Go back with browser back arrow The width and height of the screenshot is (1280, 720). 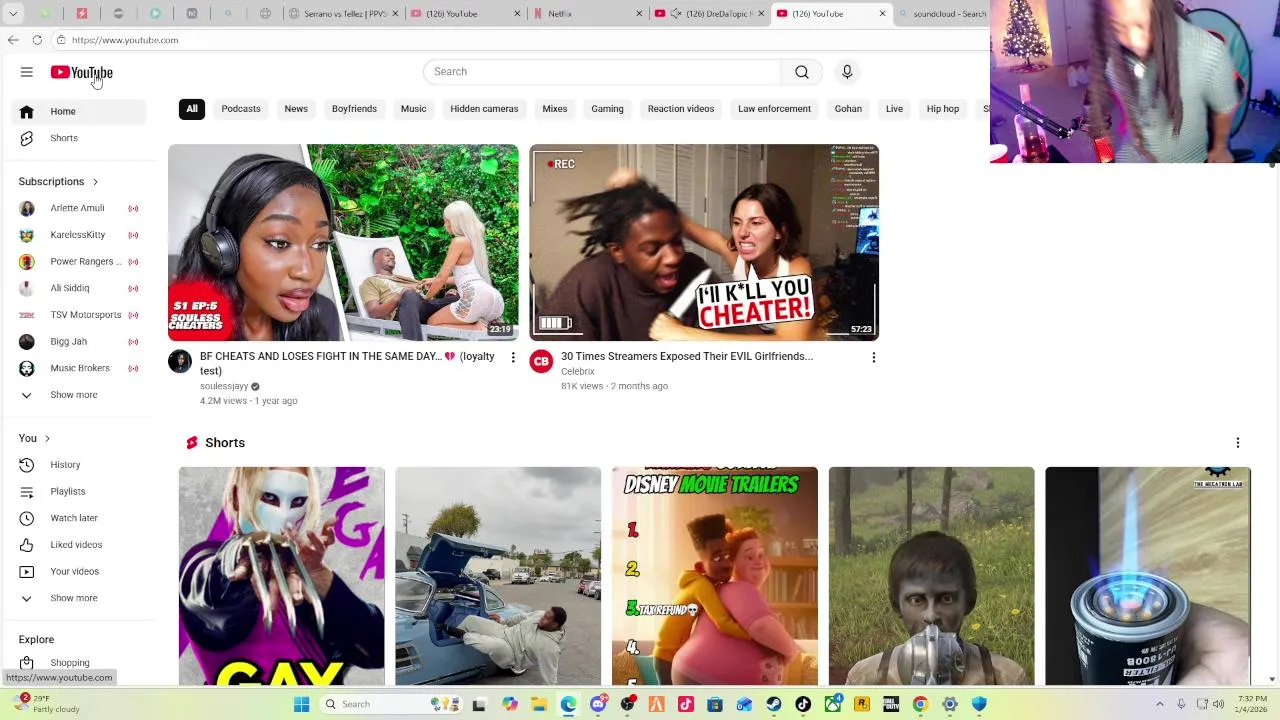(x=13, y=40)
